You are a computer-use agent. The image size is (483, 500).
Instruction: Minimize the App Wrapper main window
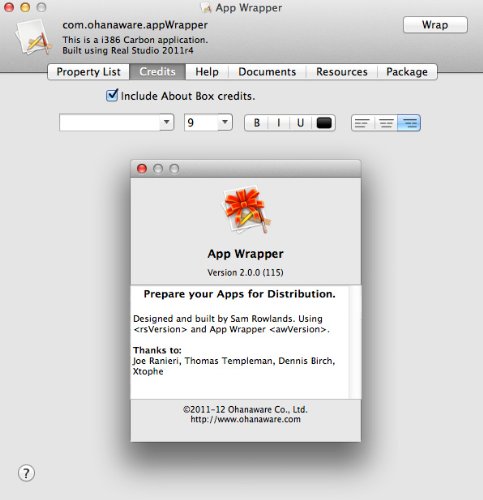pos(25,7)
